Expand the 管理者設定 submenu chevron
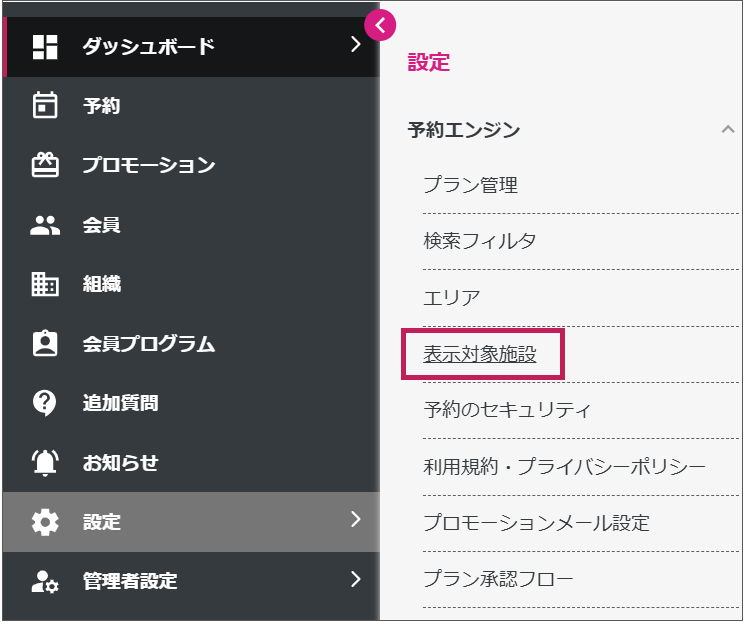 click(356, 578)
